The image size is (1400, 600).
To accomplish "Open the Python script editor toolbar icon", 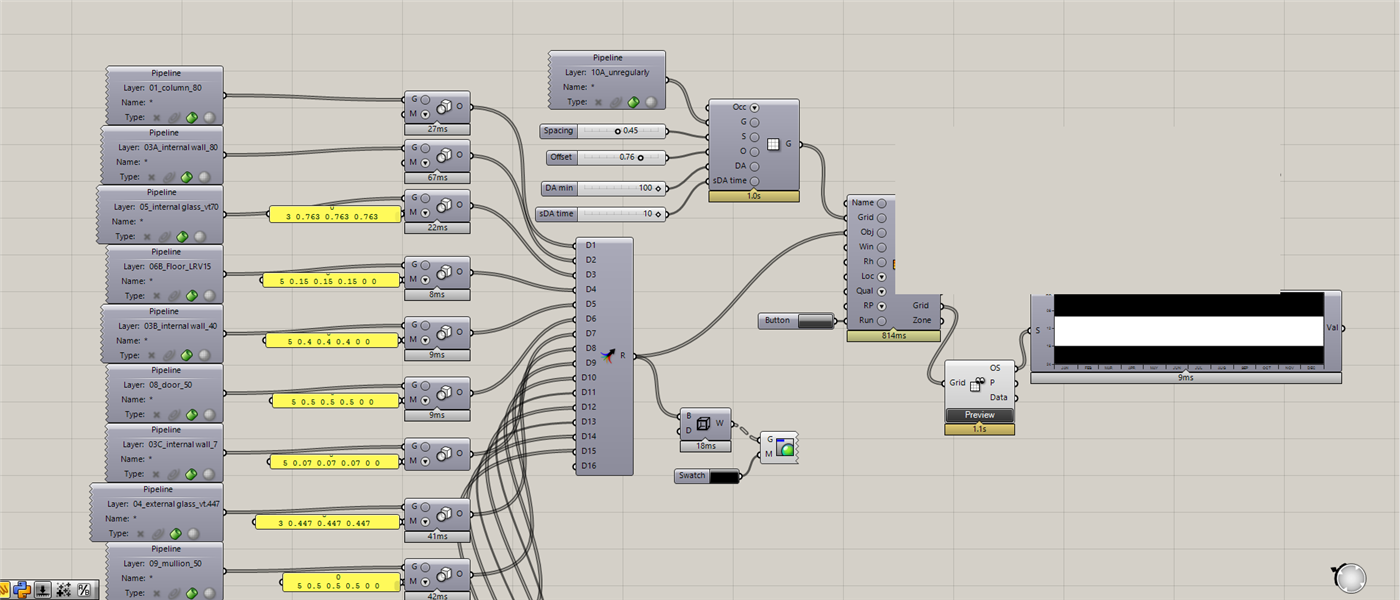I will pos(21,590).
